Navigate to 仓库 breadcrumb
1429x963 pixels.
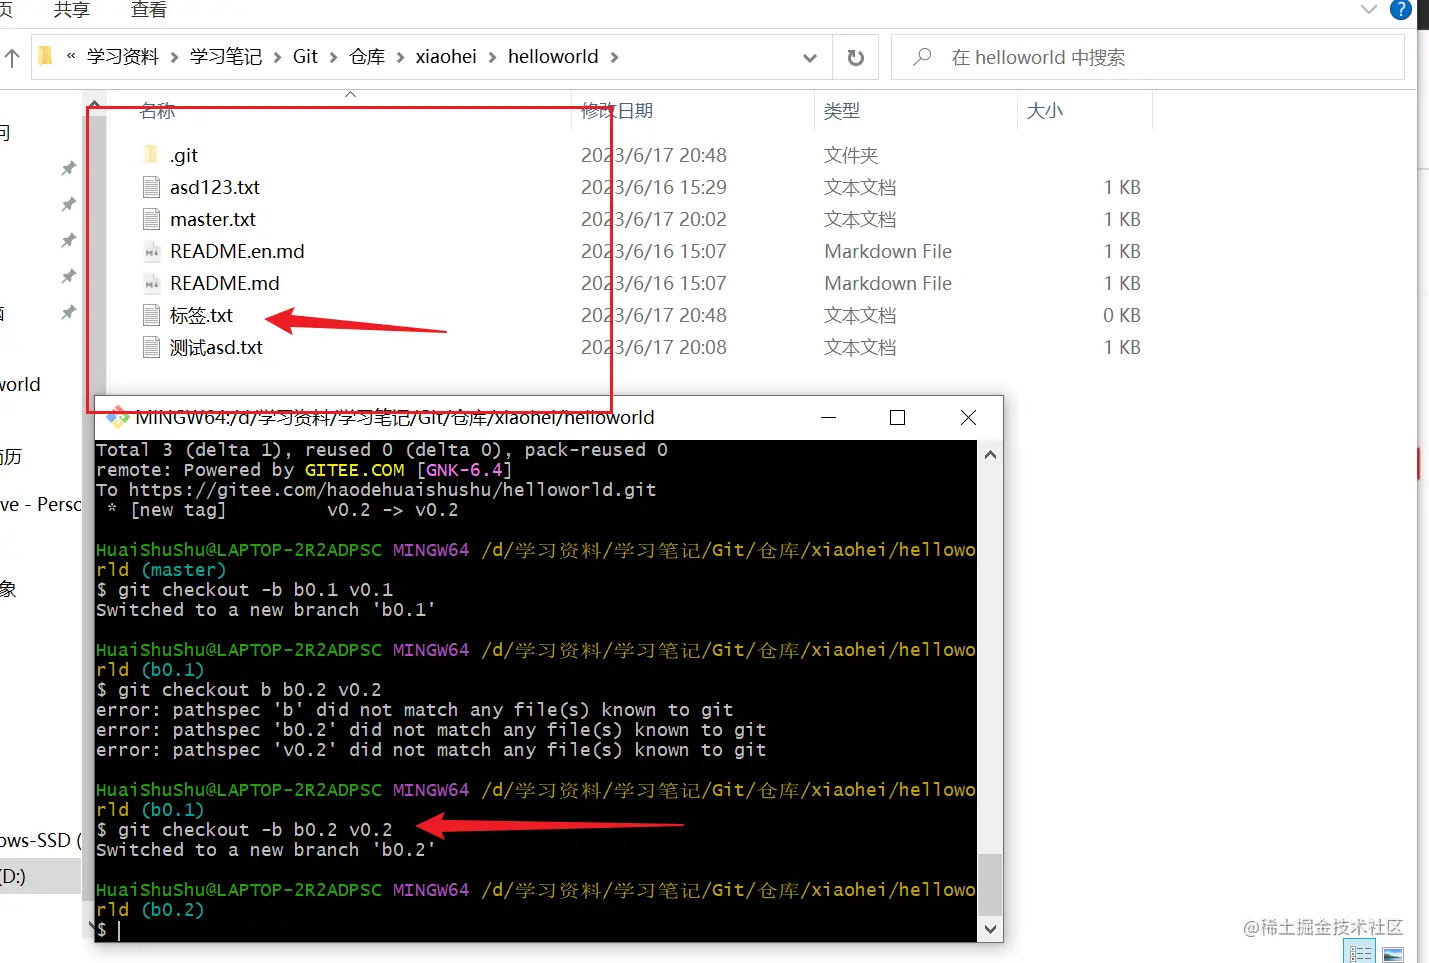pyautogui.click(x=367, y=57)
